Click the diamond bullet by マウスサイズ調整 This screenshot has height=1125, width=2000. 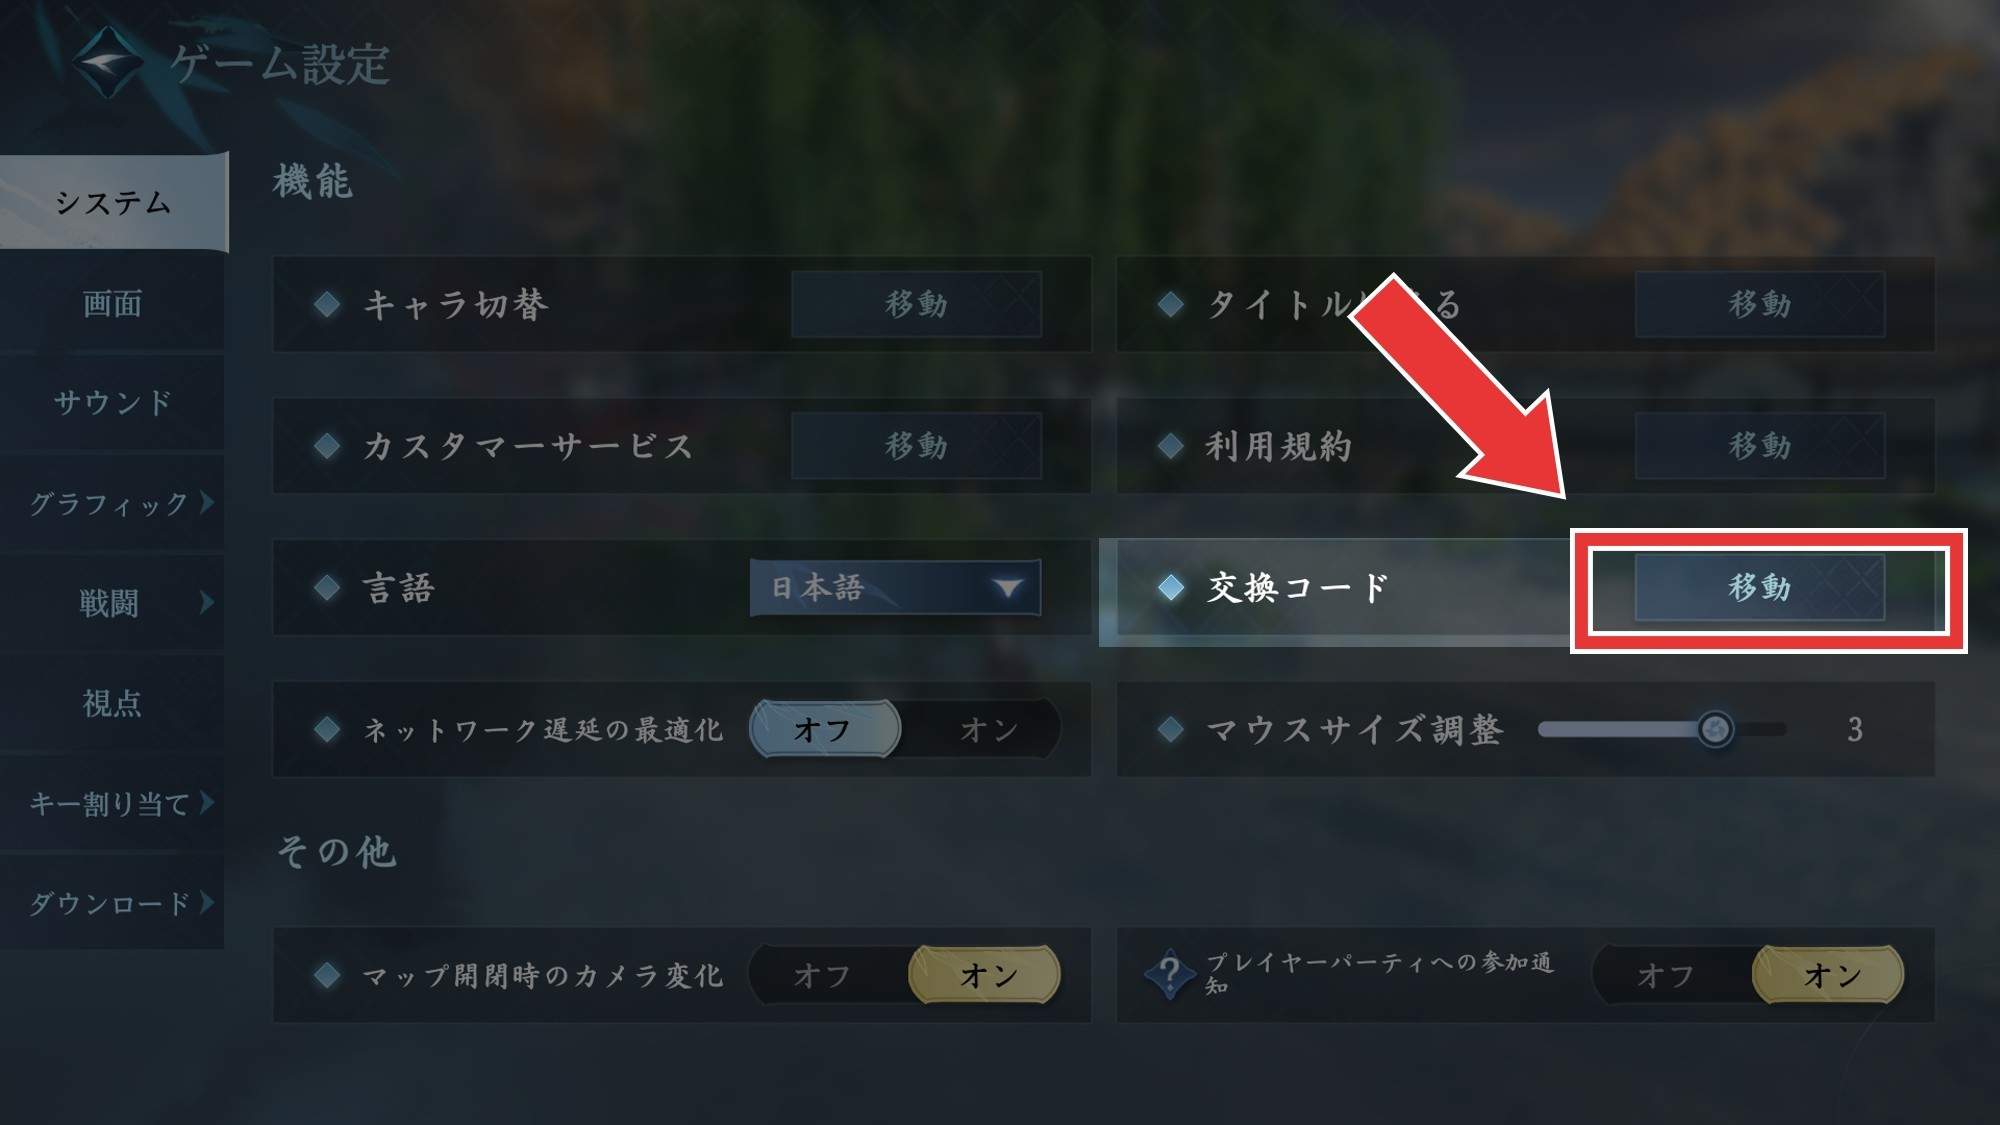[1170, 729]
